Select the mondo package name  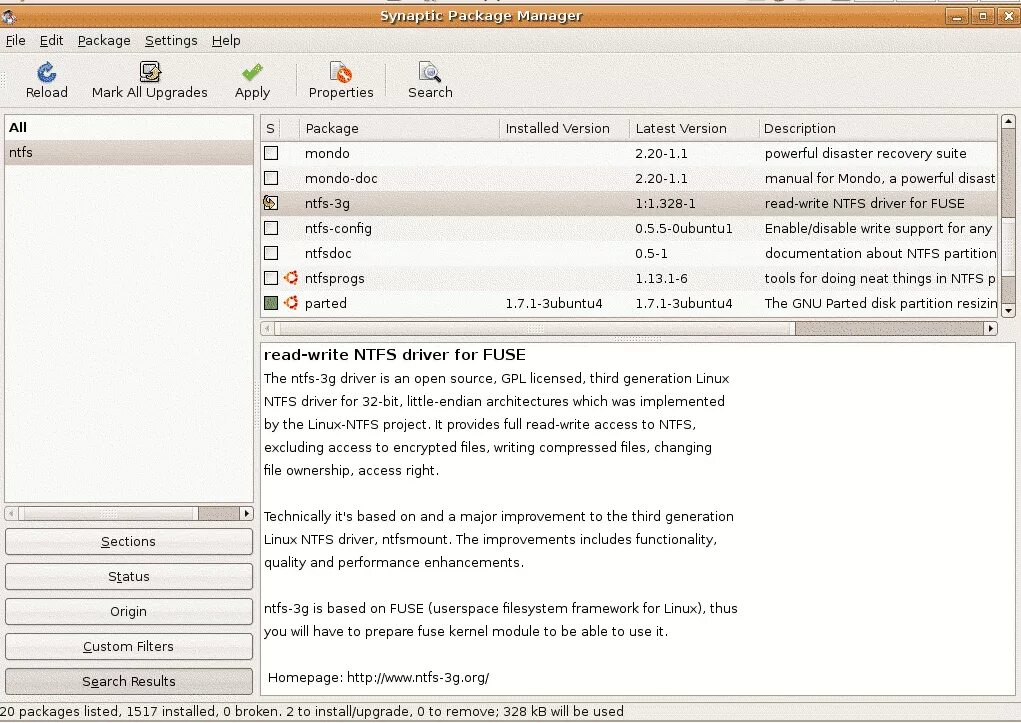pyautogui.click(x=327, y=153)
